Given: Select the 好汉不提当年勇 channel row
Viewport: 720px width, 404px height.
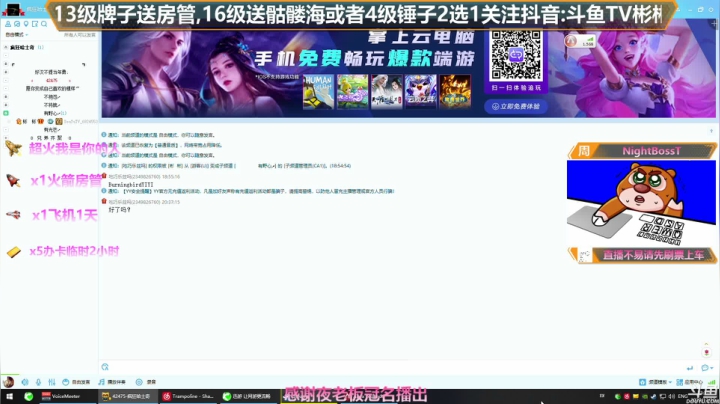Looking at the screenshot, I should 51,72.
